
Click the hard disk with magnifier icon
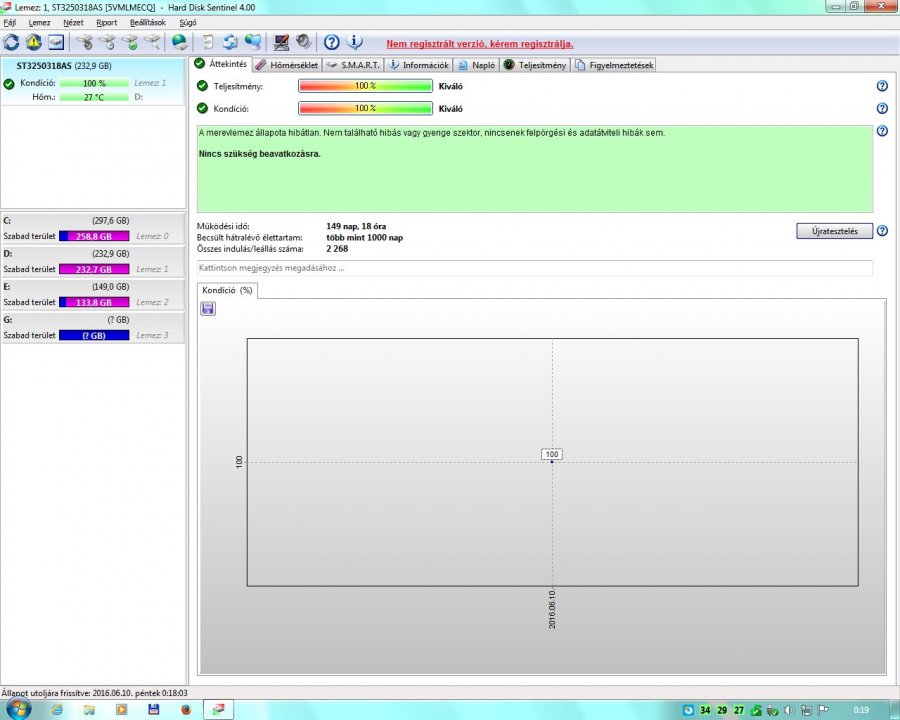click(152, 42)
